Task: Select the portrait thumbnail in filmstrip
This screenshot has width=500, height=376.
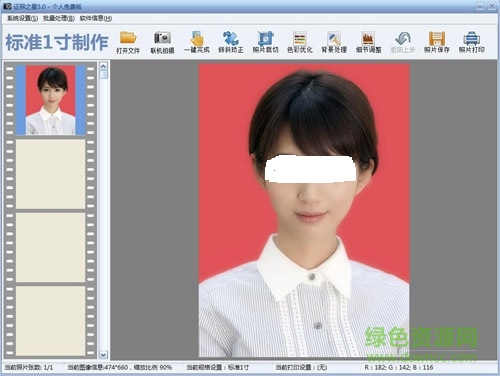Action: 50,100
